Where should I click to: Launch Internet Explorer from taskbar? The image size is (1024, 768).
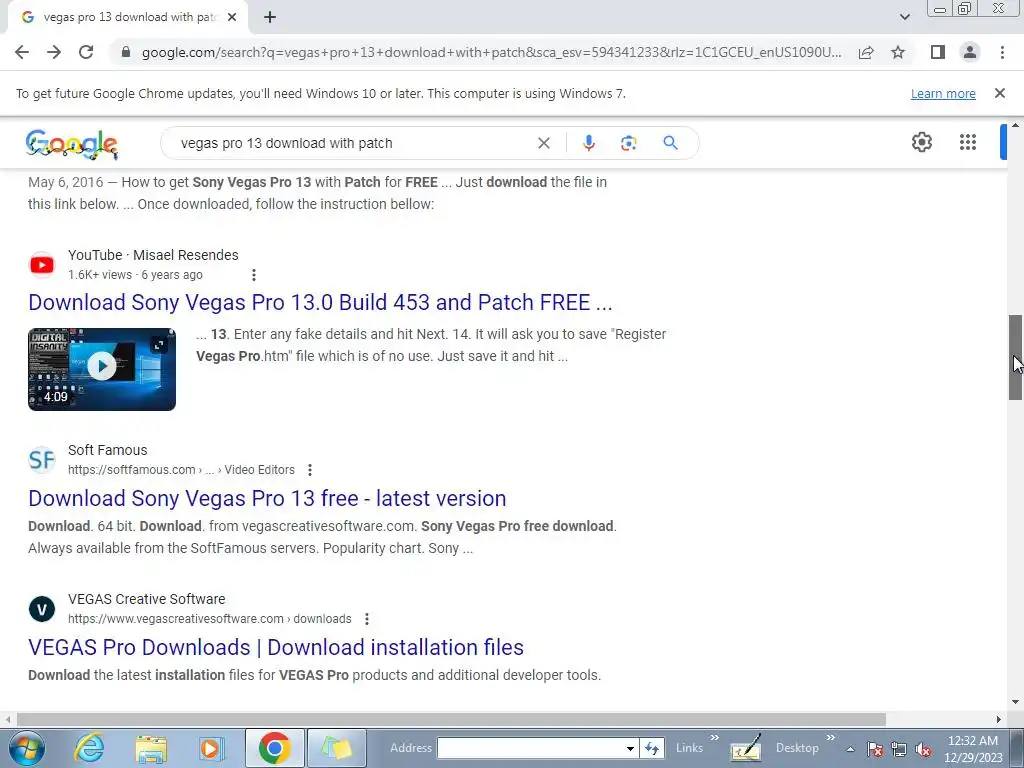[x=89, y=748]
